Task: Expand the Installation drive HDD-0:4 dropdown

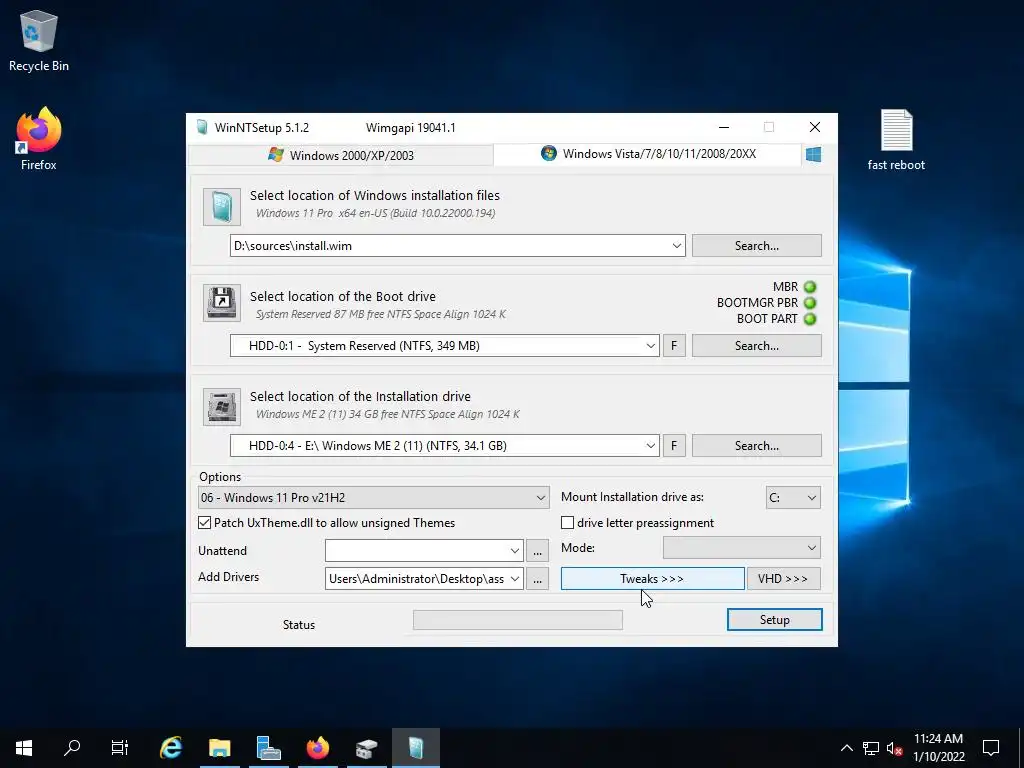Action: [x=650, y=446]
